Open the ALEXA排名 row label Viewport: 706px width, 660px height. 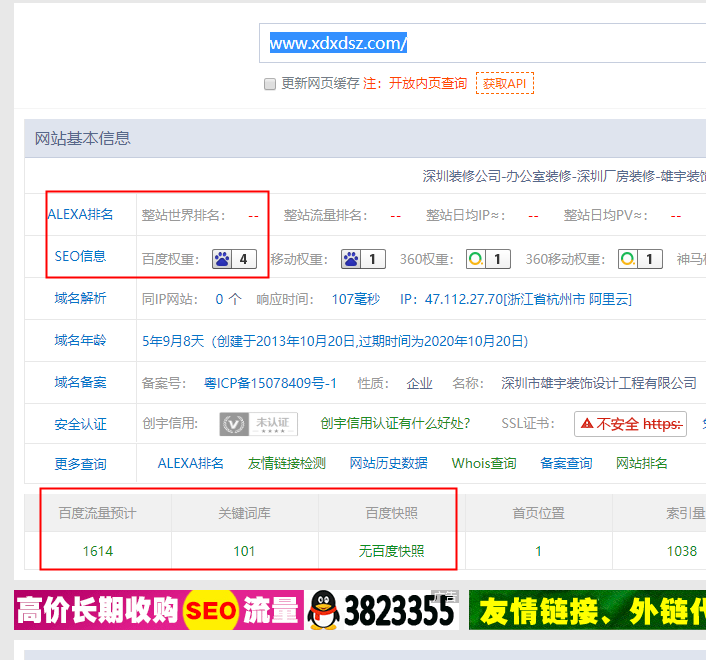(x=80, y=214)
